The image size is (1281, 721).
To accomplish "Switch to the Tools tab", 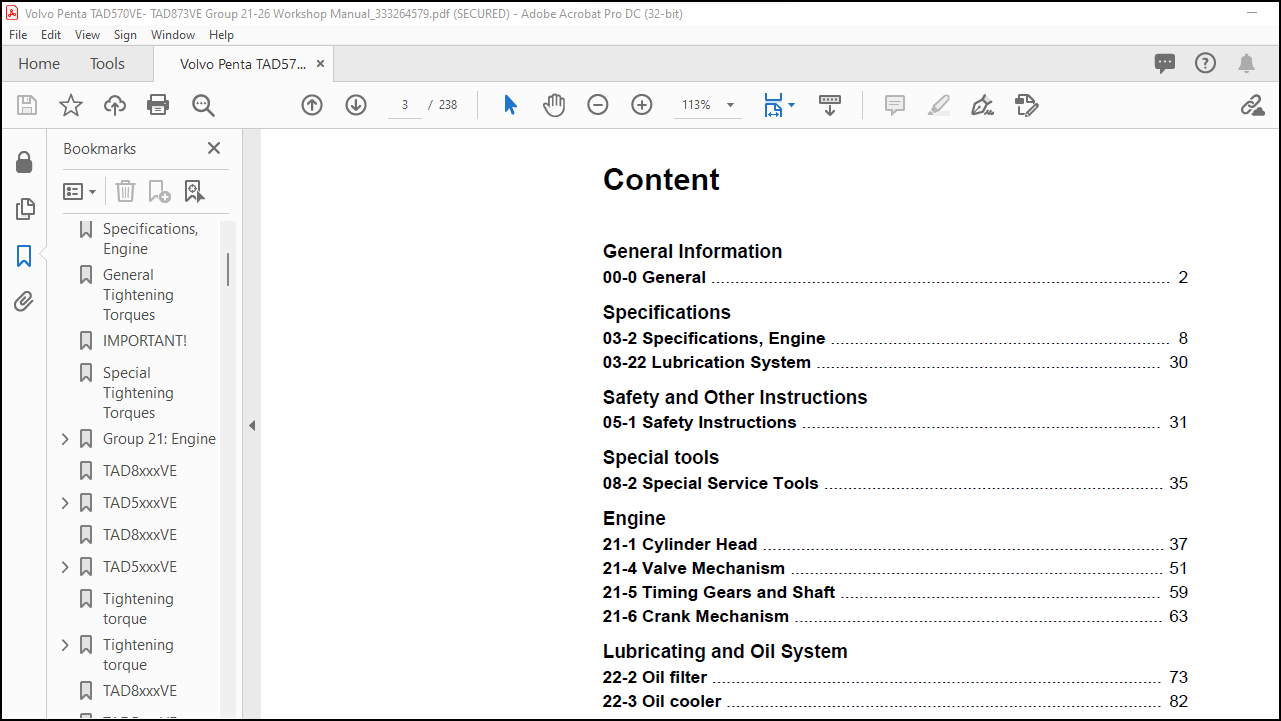I will pyautogui.click(x=107, y=64).
